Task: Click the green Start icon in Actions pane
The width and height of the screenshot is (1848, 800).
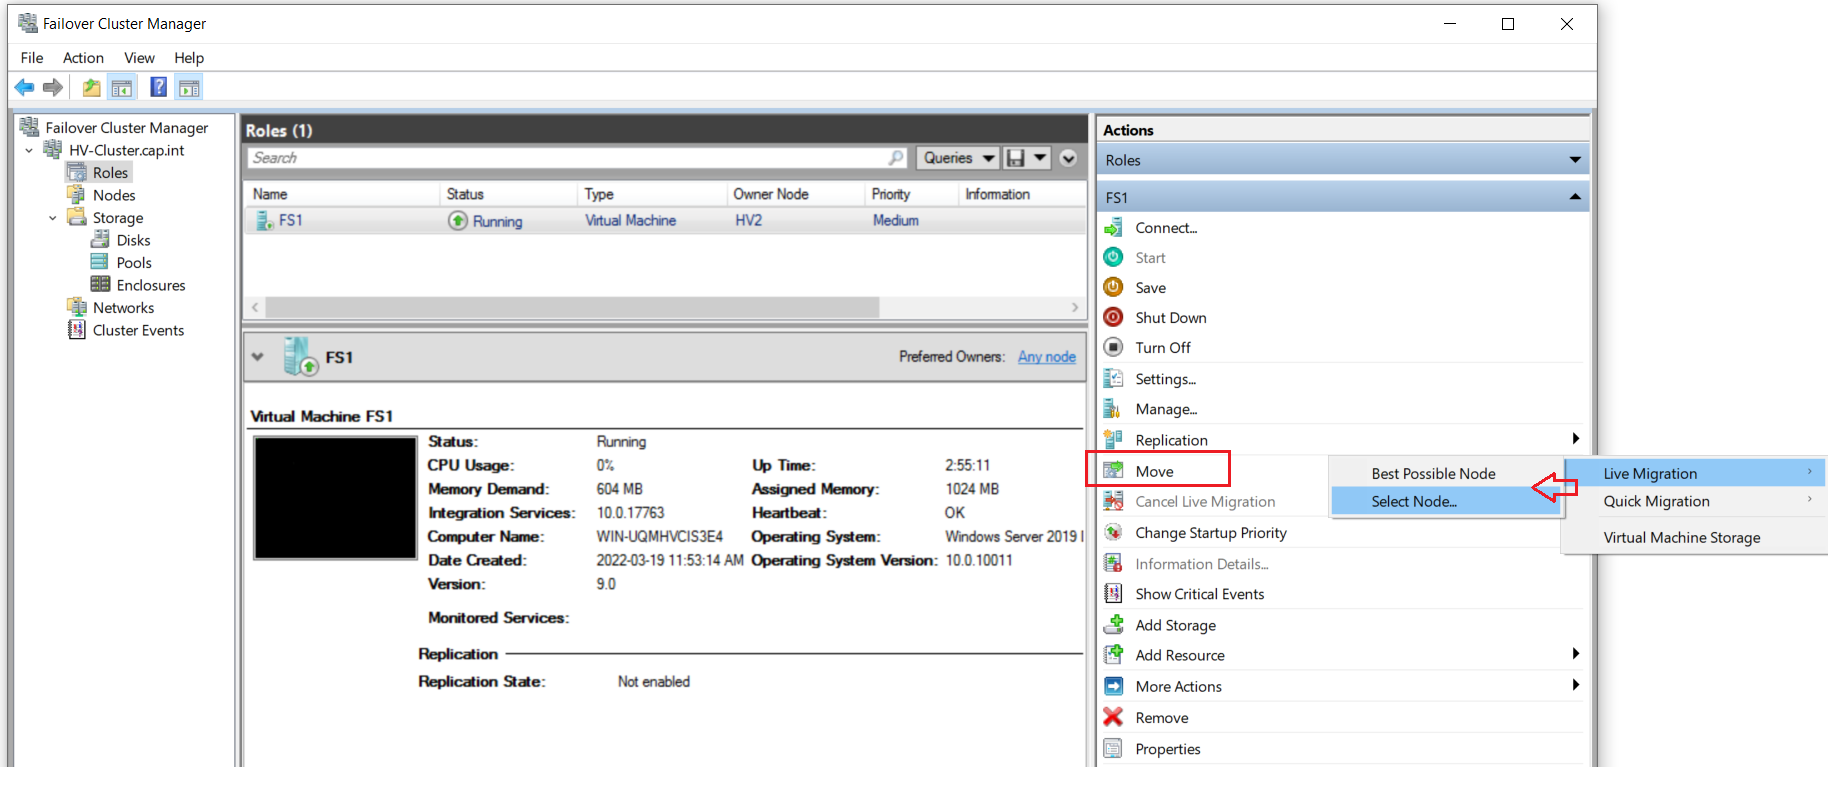Action: coord(1113,257)
